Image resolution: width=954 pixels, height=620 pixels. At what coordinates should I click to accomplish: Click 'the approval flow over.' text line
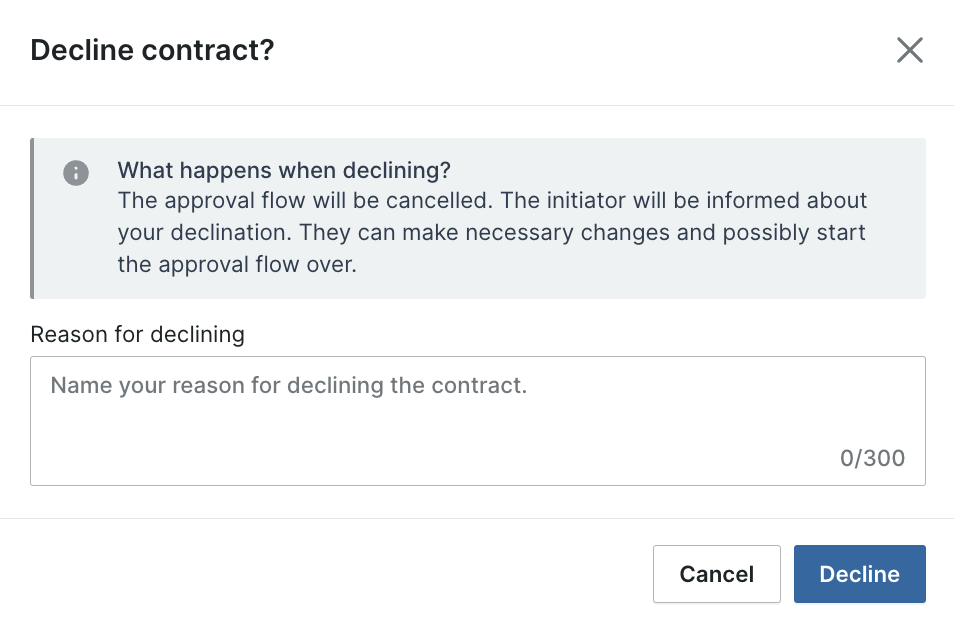pyautogui.click(x=237, y=265)
